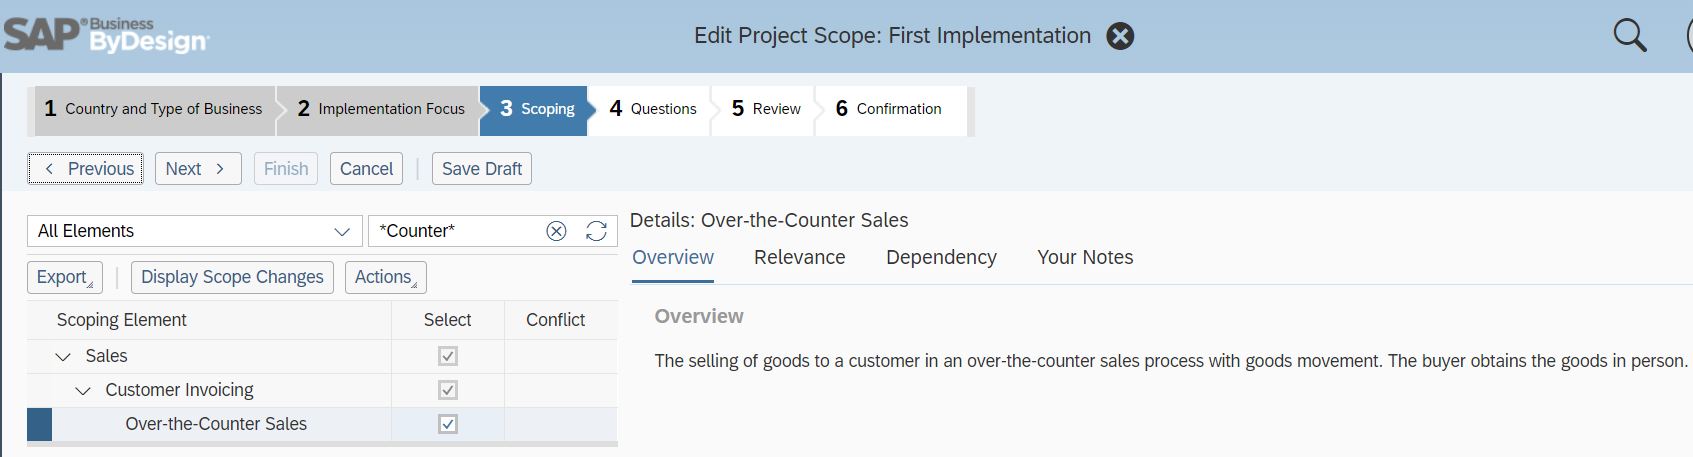
Task: Click the overview description about selling goods
Action: click(x=1171, y=361)
